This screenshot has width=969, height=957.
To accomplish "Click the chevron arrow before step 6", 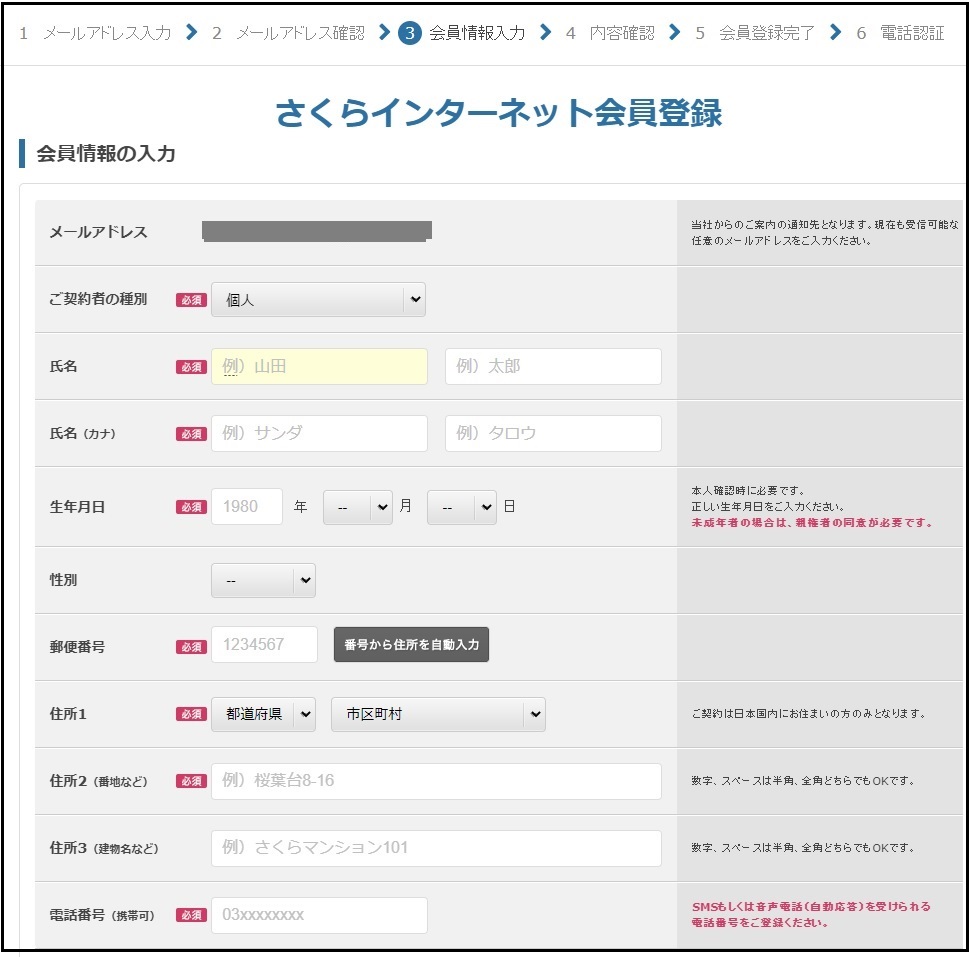I will click(x=836, y=32).
